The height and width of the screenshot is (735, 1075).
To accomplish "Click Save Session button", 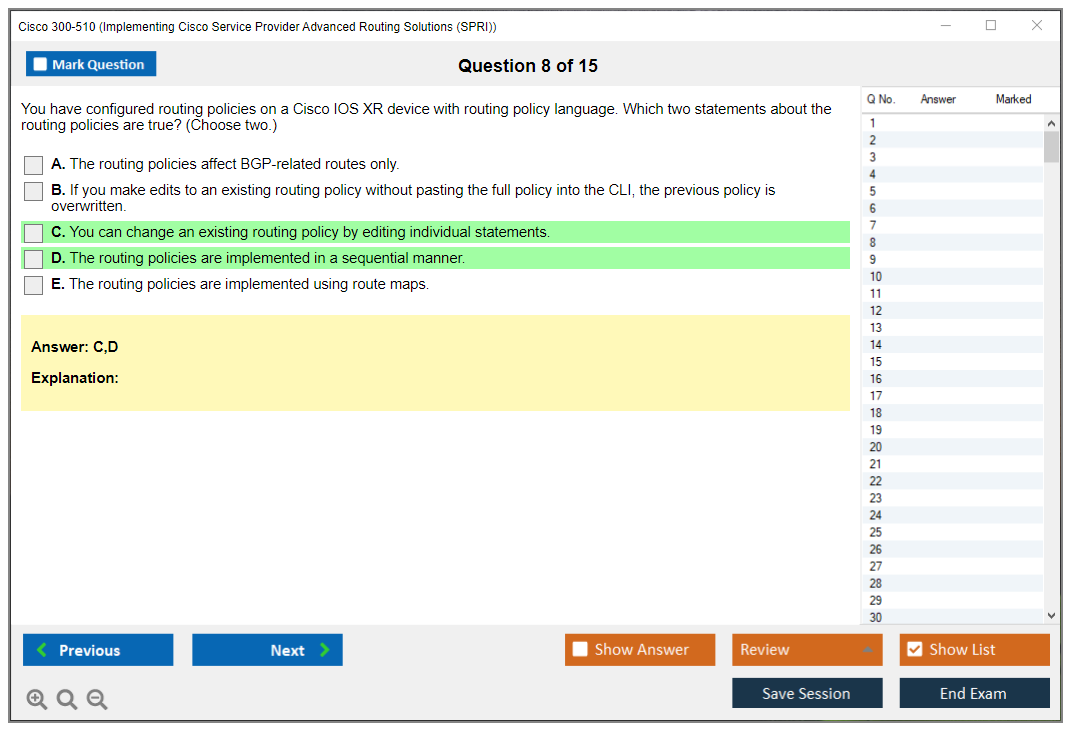I will (x=806, y=694).
